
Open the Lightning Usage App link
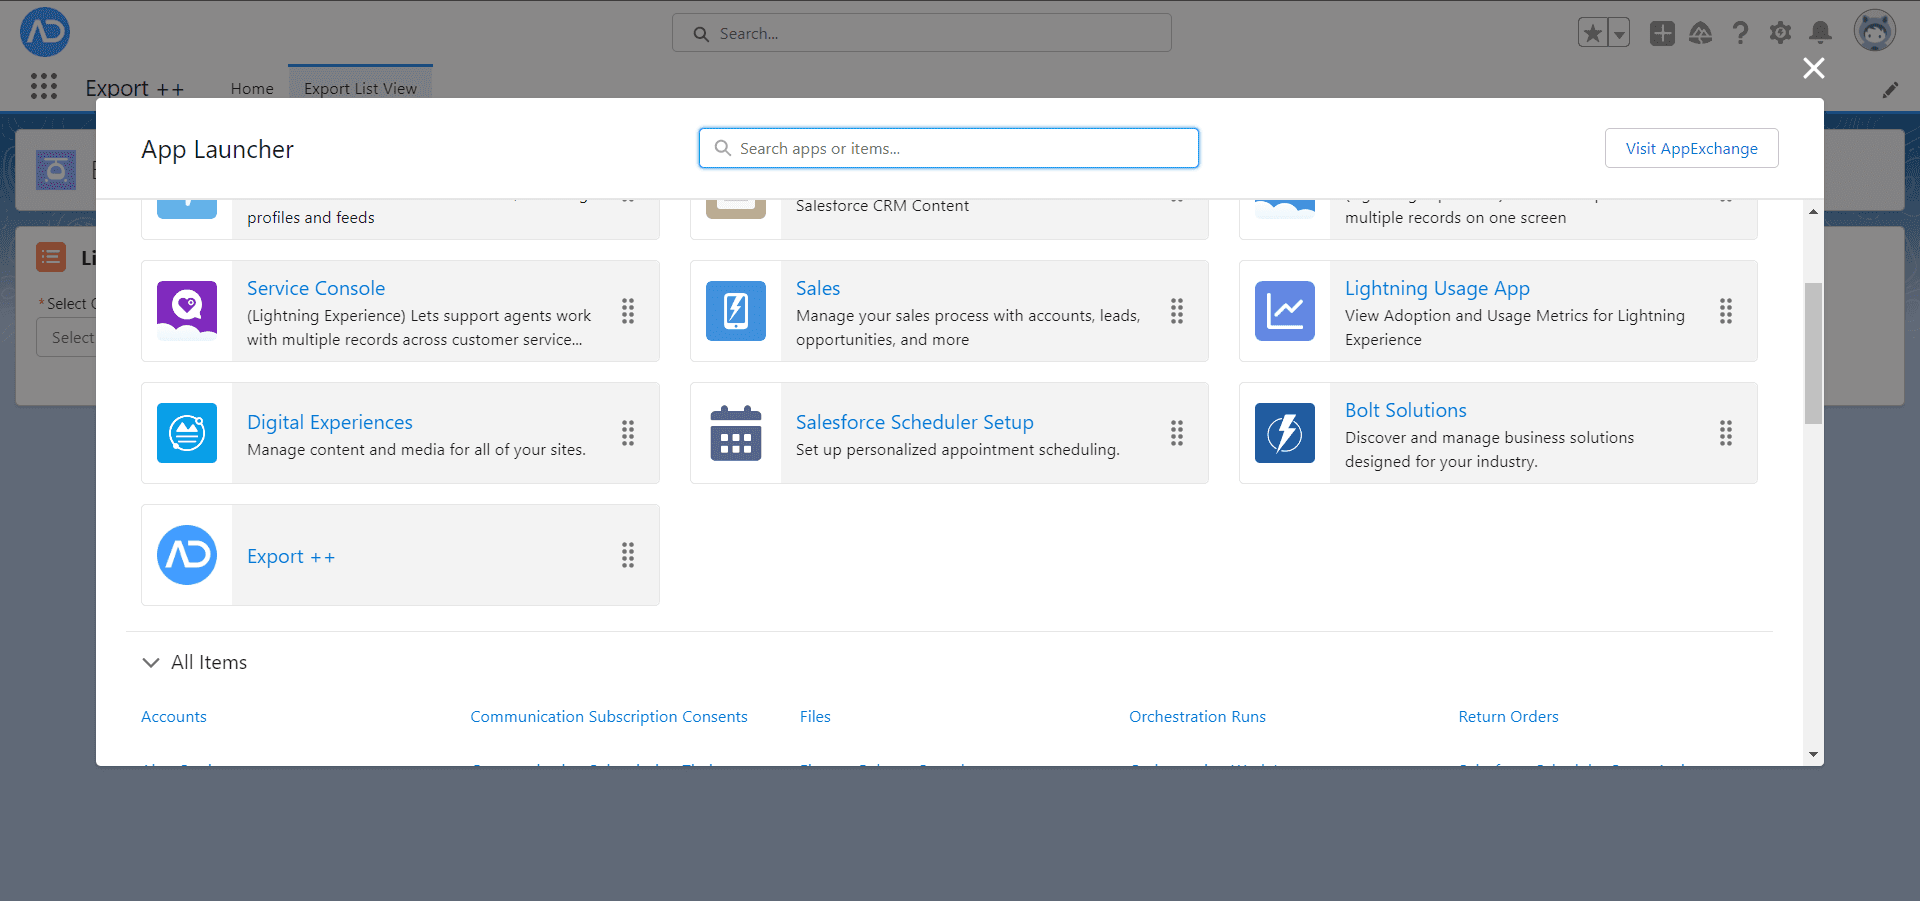click(x=1437, y=288)
